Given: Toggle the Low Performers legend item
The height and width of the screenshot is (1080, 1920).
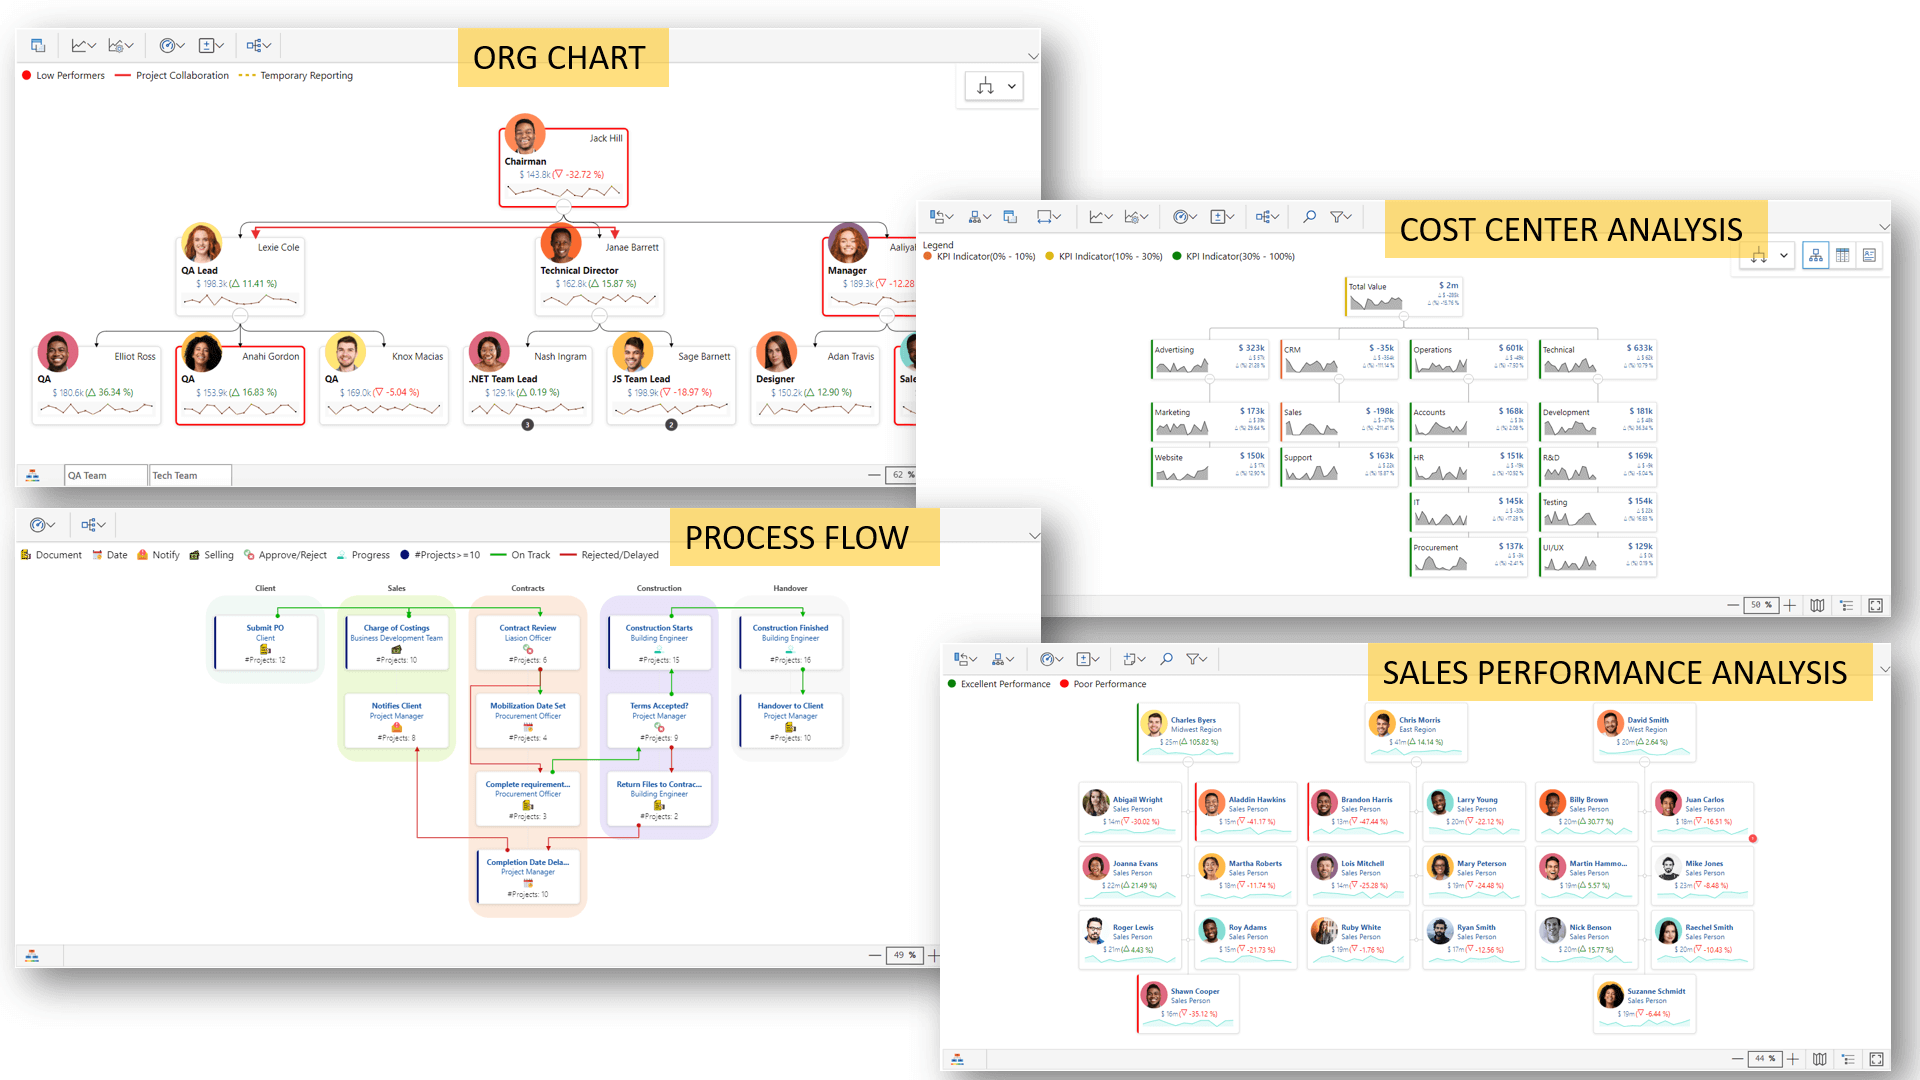Looking at the screenshot, I should [x=63, y=76].
